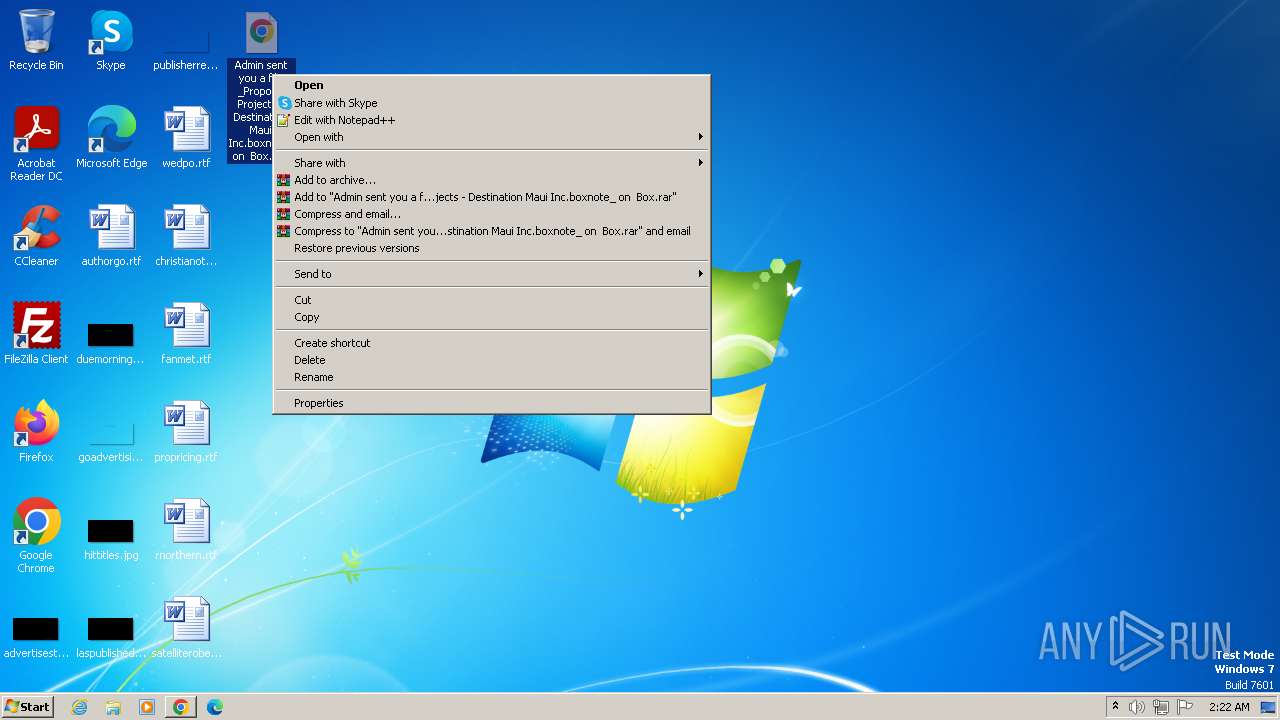Select the authorgo.rtf document icon

(x=111, y=236)
